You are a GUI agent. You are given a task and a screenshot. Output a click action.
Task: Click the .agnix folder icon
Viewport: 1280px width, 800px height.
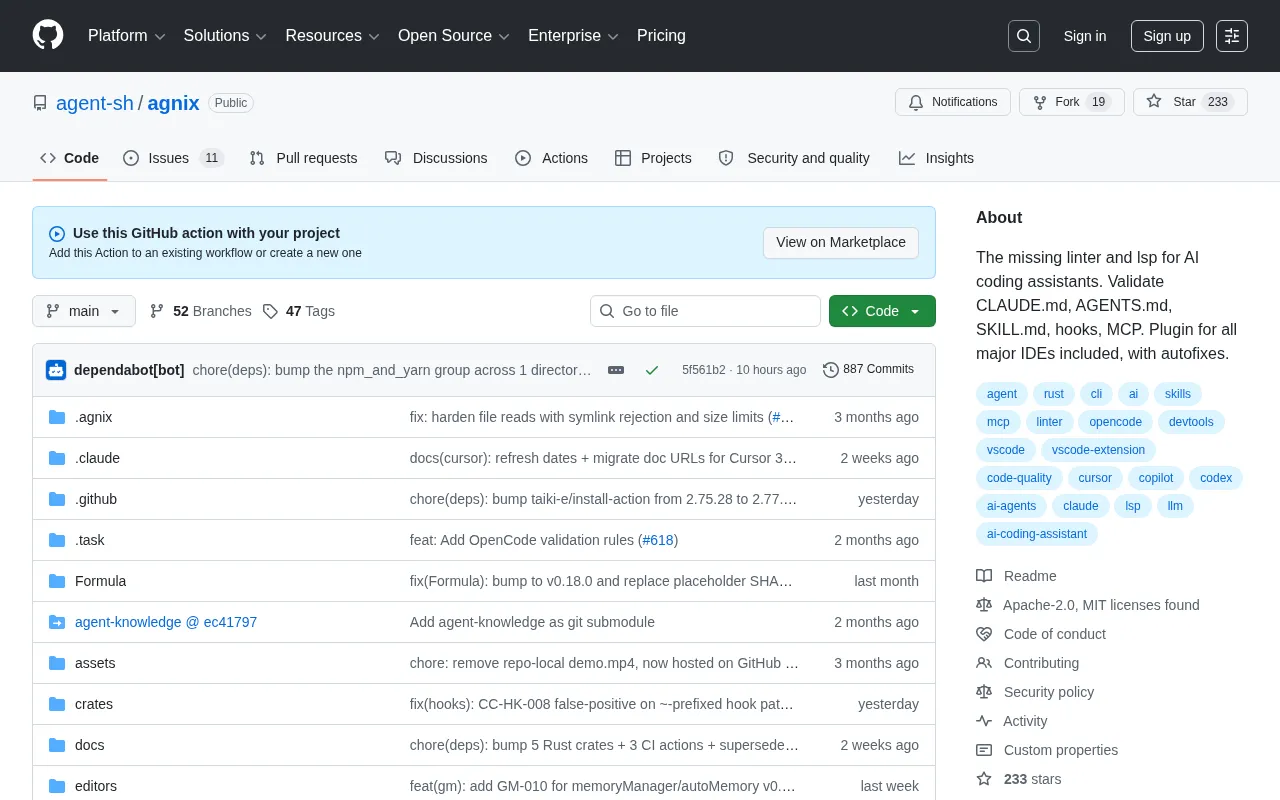[57, 417]
